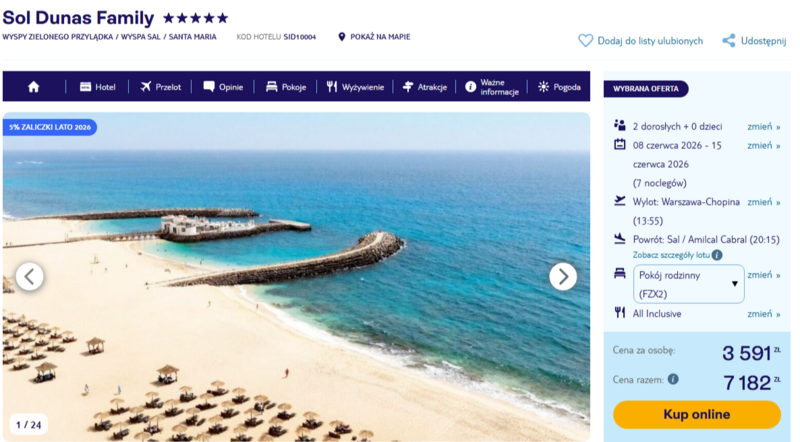Click the heart favorites icon
This screenshot has height=442, width=800.
point(585,40)
